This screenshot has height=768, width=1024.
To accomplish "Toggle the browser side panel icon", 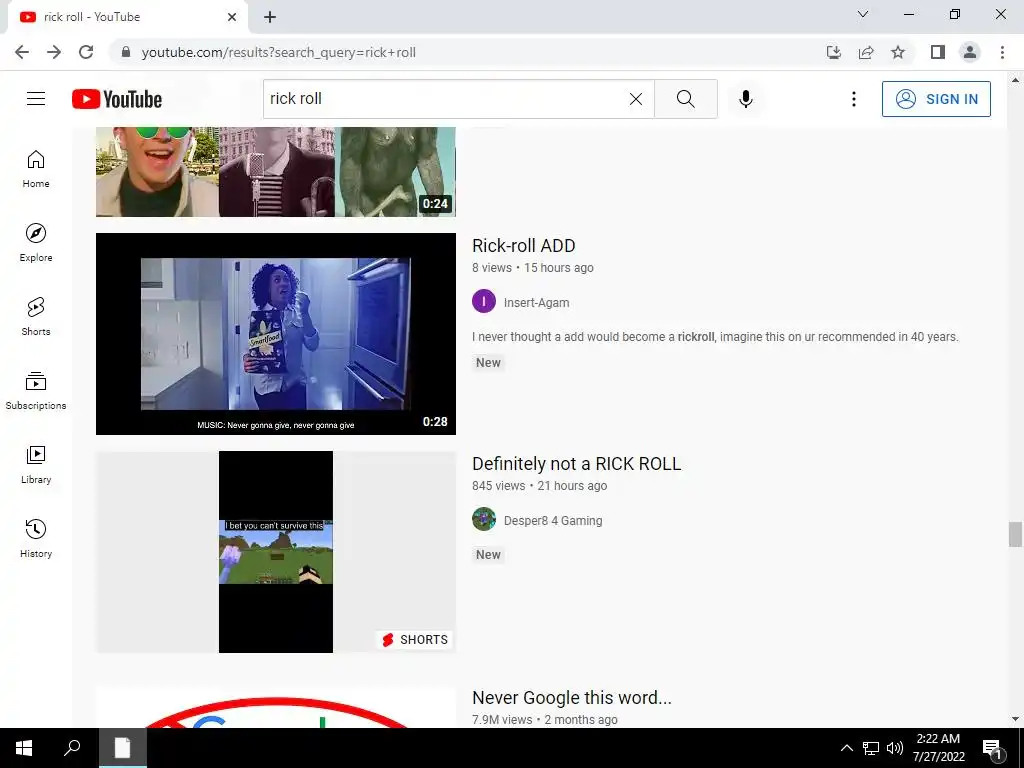I will [x=938, y=52].
